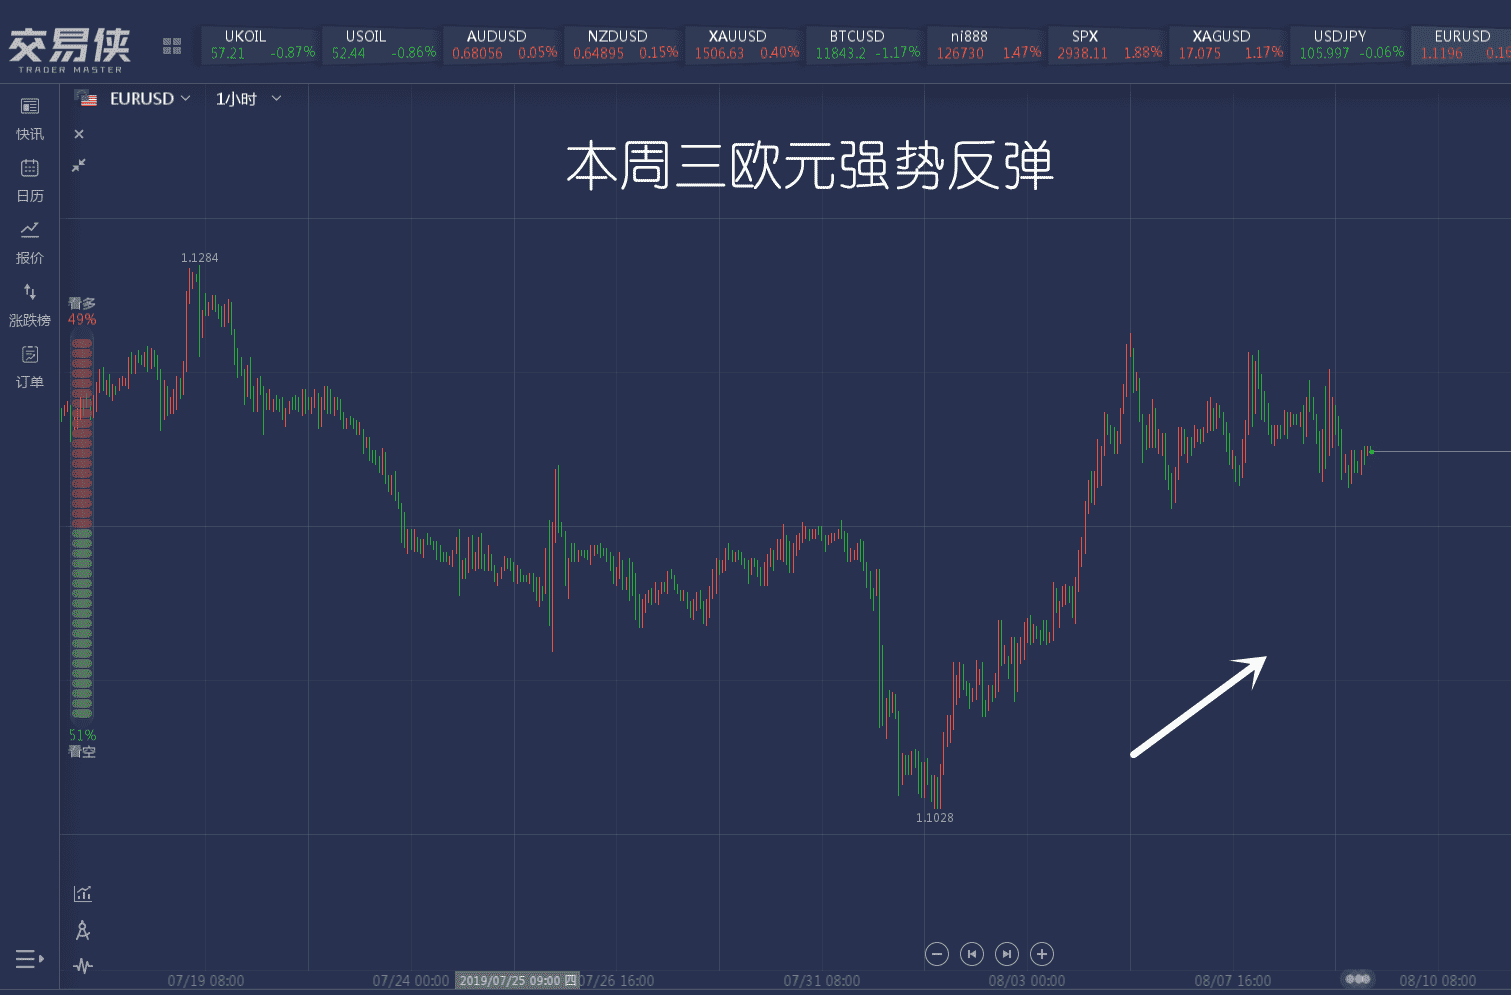This screenshot has width=1511, height=995.
Task: Select BTCUSD in the ticker bar
Action: point(867,45)
